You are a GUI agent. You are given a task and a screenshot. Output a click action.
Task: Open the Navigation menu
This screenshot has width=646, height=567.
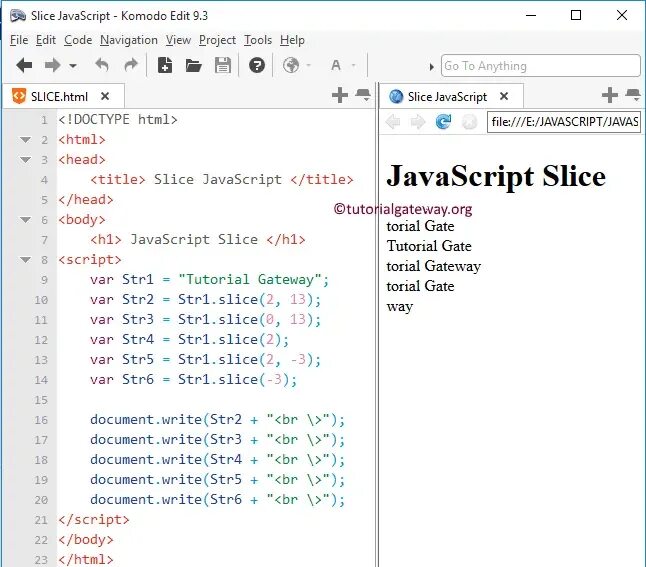click(129, 40)
